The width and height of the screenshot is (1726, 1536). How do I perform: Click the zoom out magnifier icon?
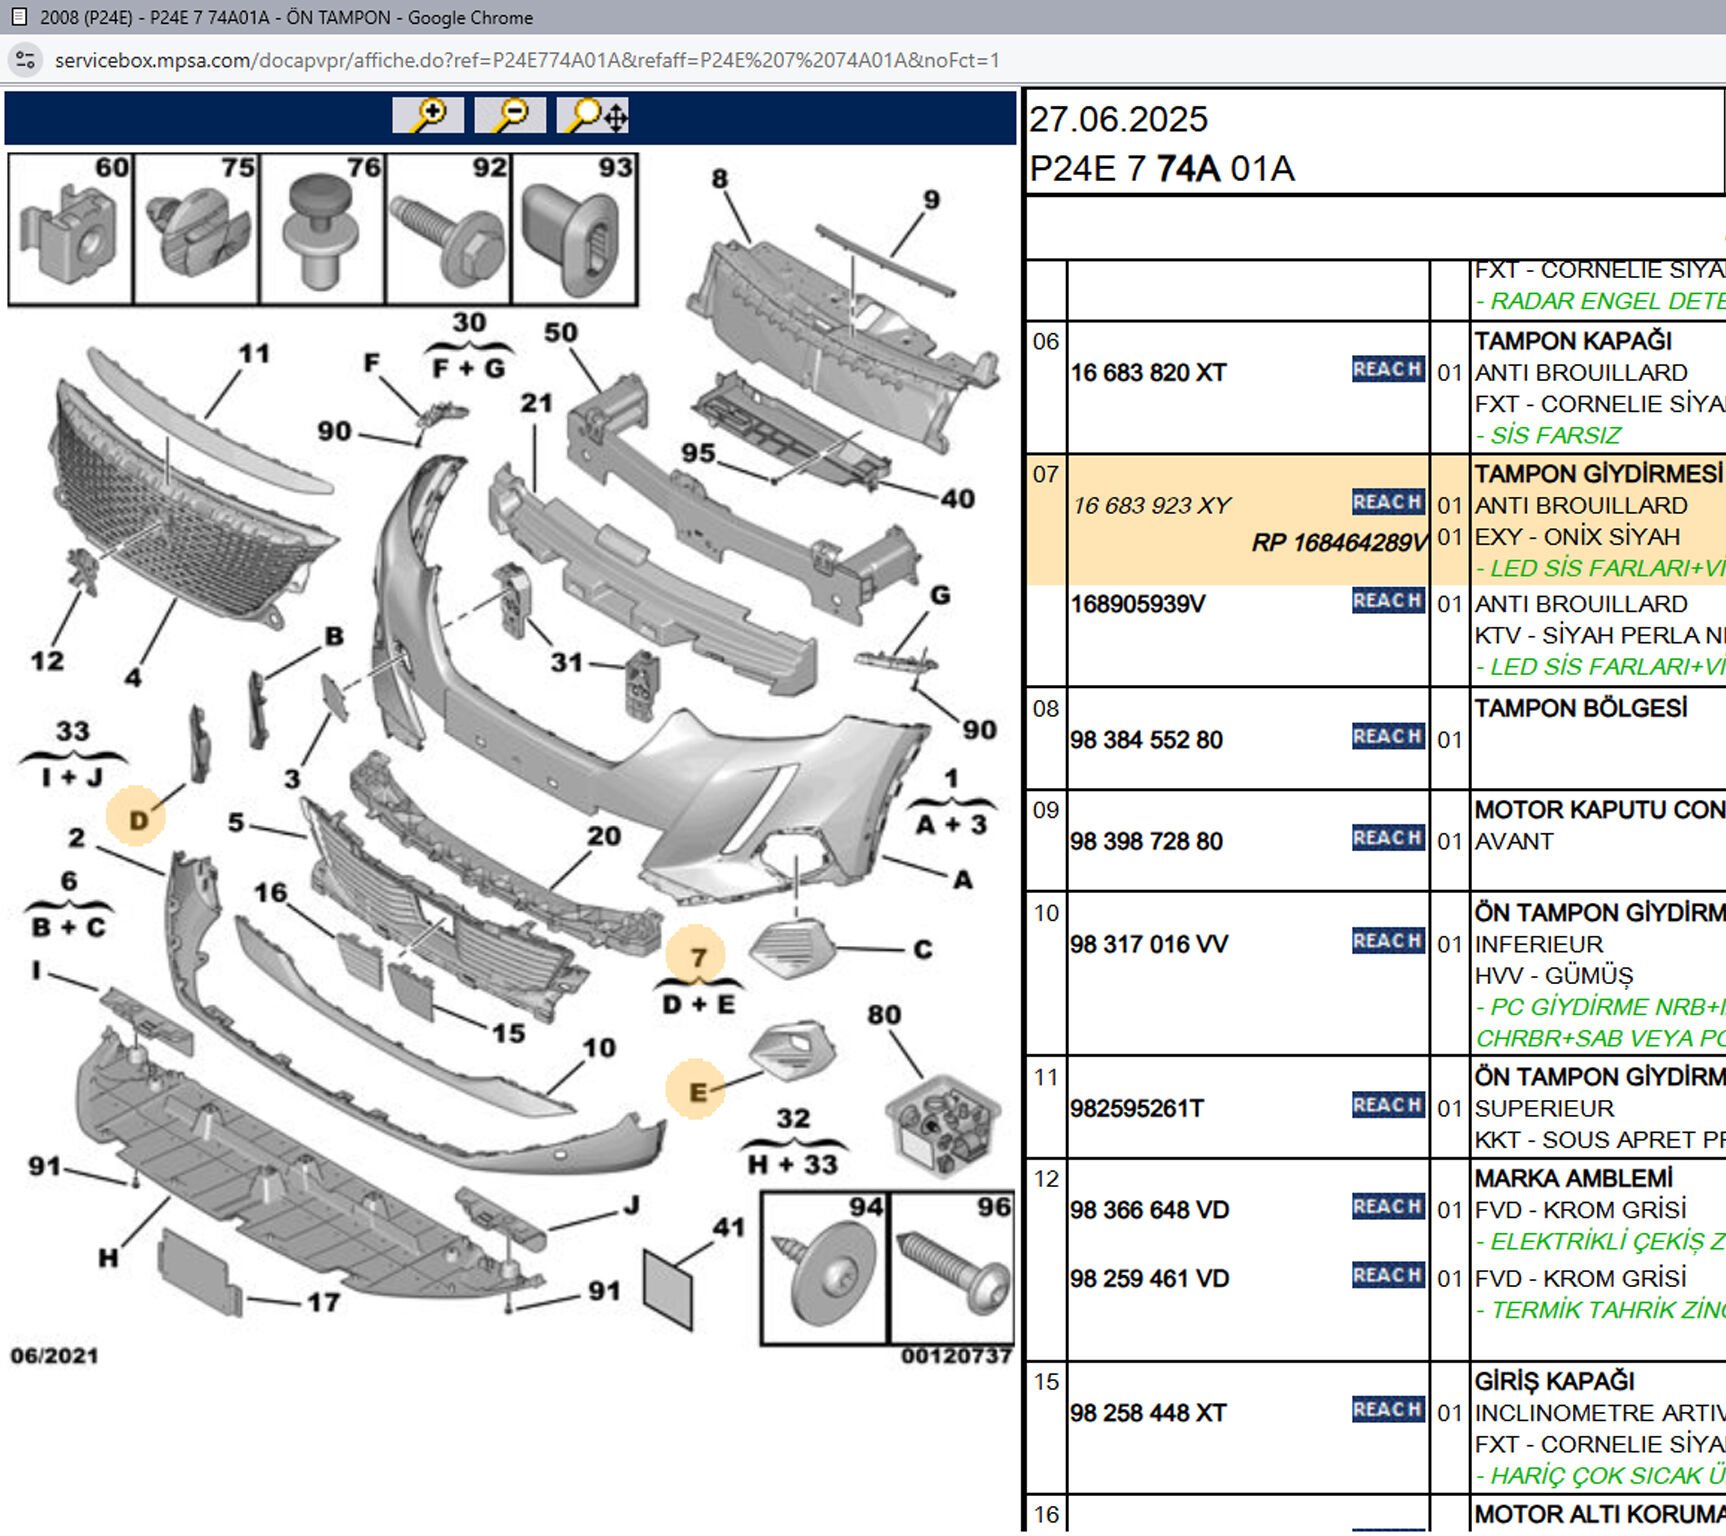(x=510, y=116)
